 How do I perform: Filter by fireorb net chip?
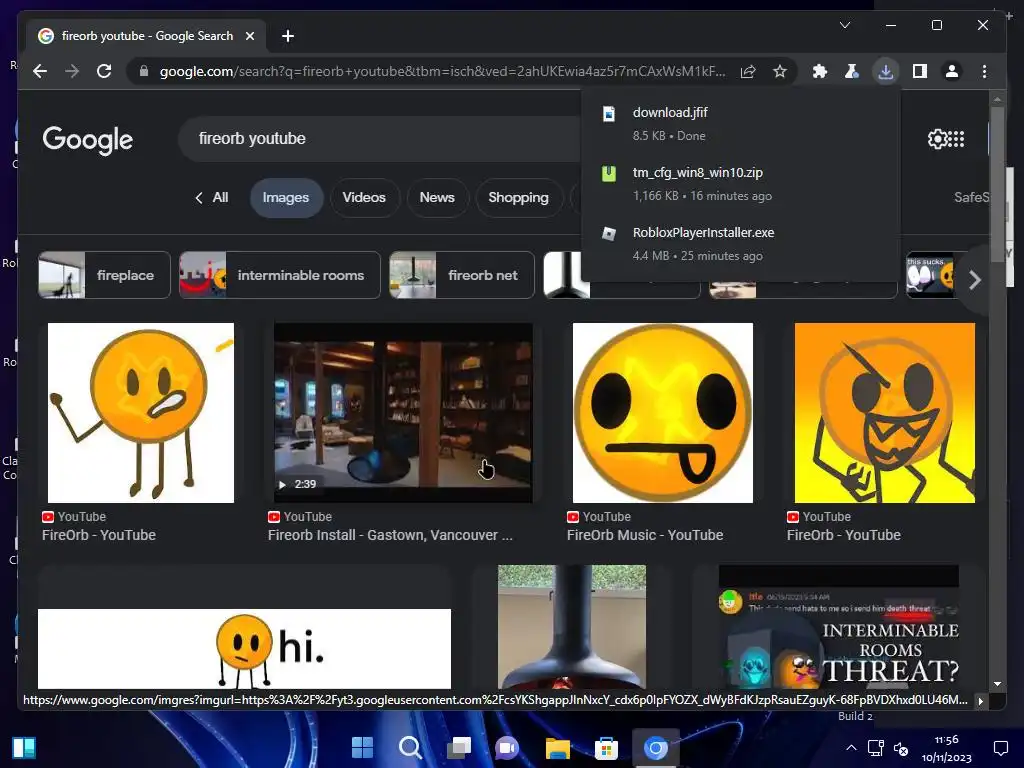click(462, 275)
